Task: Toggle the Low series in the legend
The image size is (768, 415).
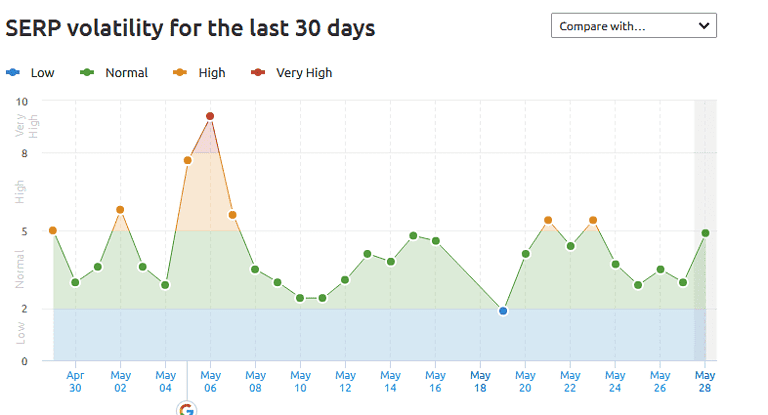Action: click(x=31, y=73)
